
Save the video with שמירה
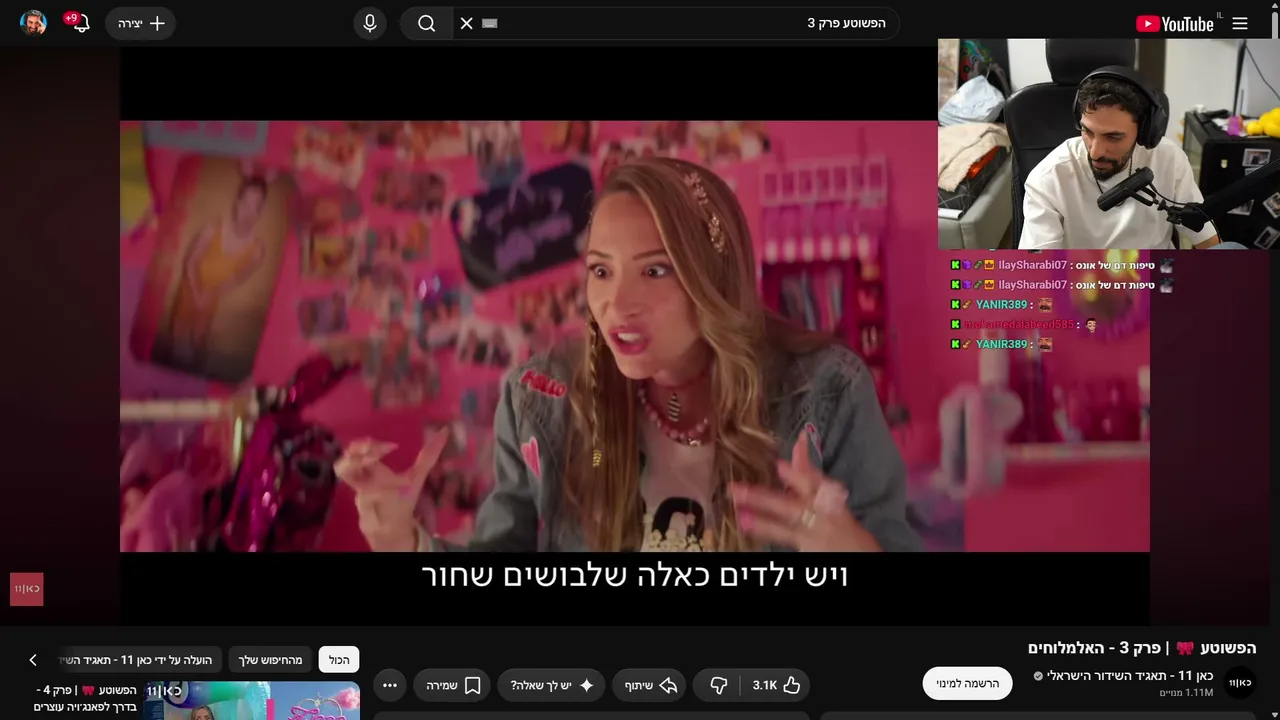pos(453,685)
